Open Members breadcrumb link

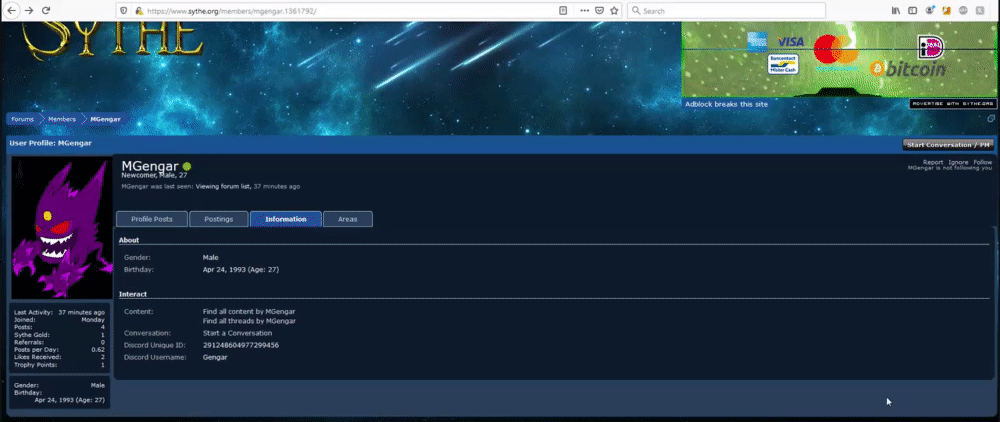62,119
